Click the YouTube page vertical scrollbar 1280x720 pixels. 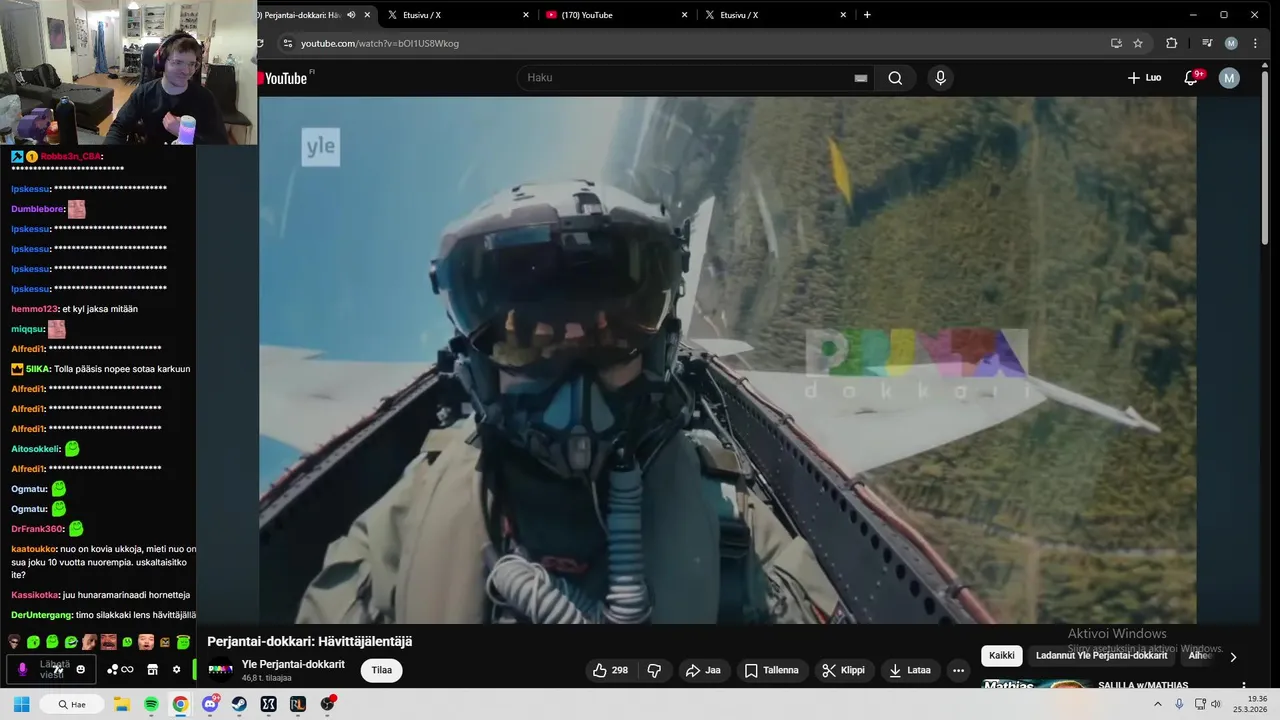(1265, 160)
